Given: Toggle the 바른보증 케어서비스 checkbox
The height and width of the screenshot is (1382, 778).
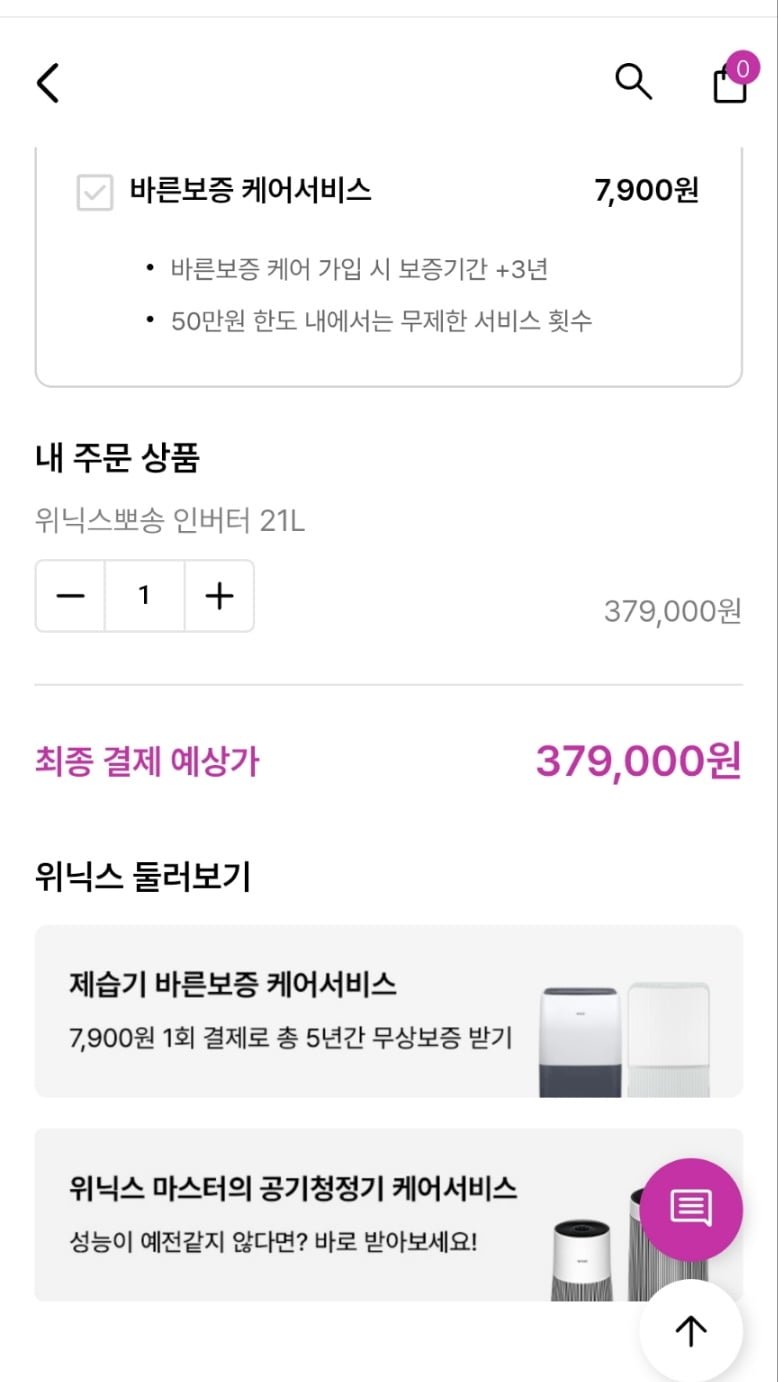Looking at the screenshot, I should (x=95, y=193).
